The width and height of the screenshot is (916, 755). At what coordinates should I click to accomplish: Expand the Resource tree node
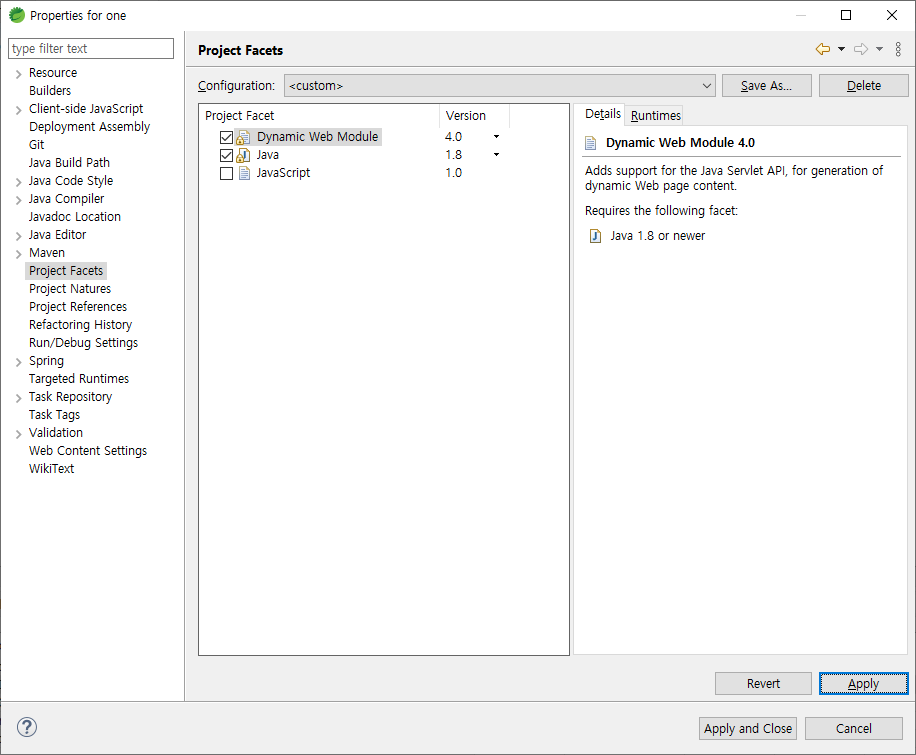click(18, 74)
